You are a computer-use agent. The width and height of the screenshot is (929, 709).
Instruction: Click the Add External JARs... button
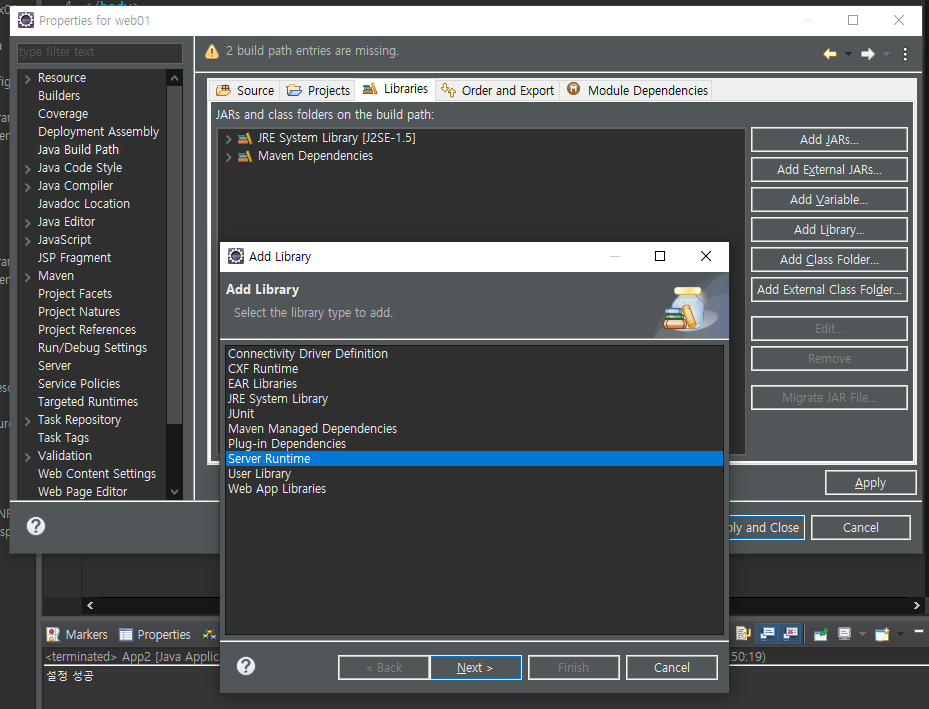(x=829, y=169)
